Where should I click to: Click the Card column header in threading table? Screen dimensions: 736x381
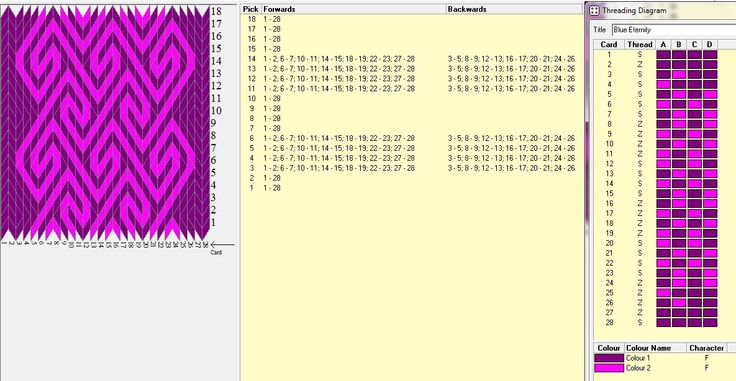[x=609, y=45]
